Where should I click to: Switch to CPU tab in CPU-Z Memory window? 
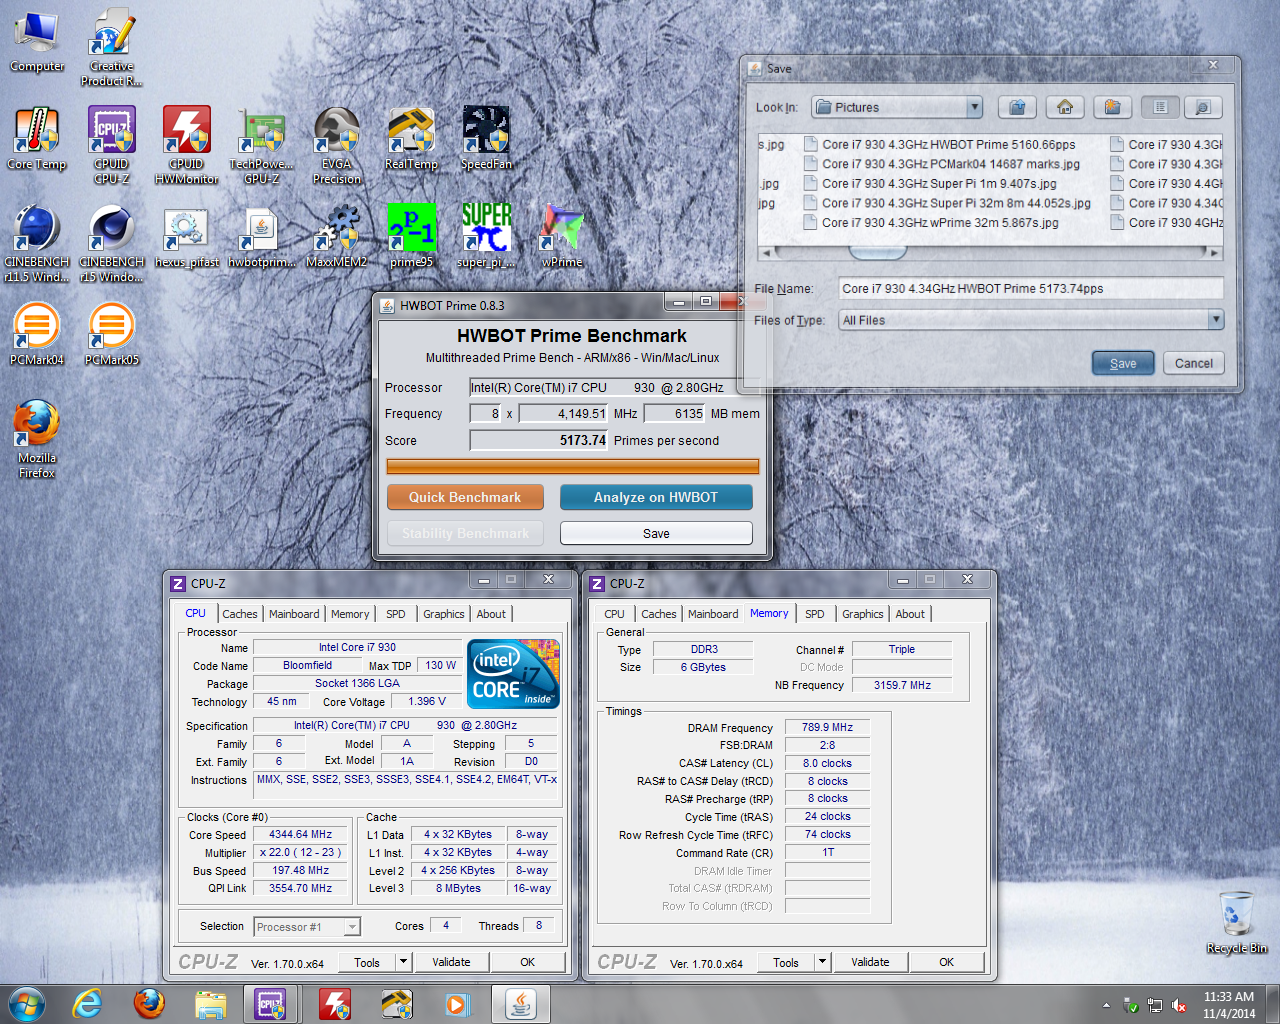[x=614, y=614]
